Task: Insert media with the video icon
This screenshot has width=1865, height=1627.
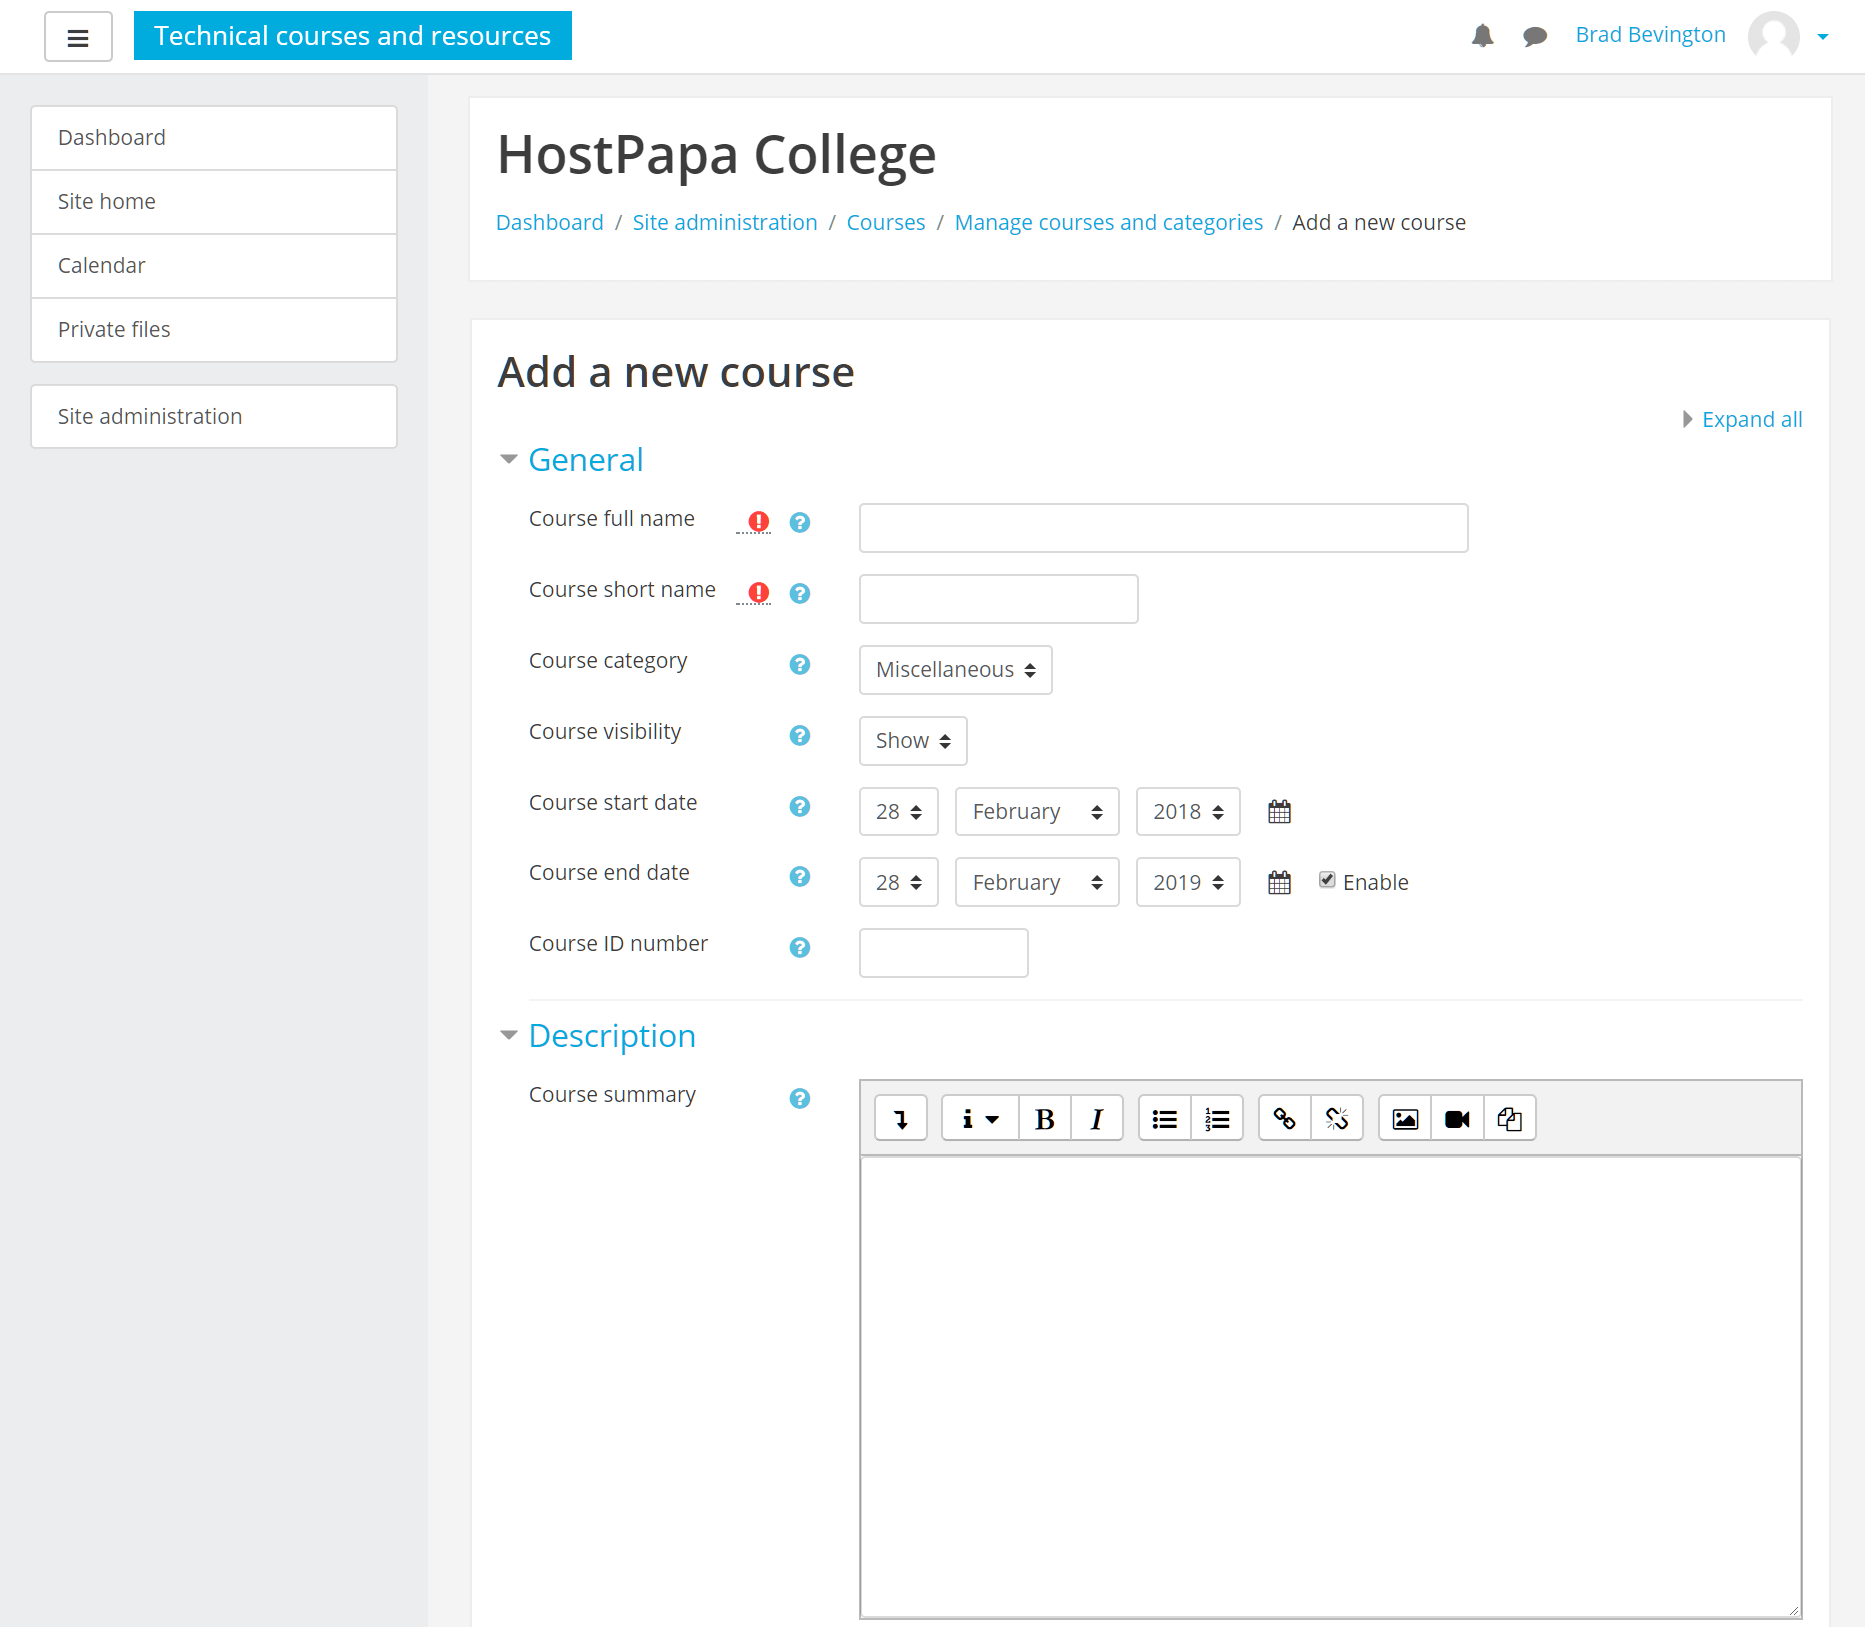Action: [1457, 1118]
